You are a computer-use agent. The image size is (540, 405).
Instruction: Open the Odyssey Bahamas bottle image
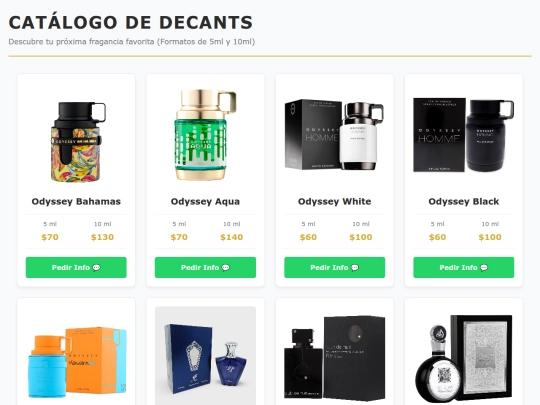[76, 136]
